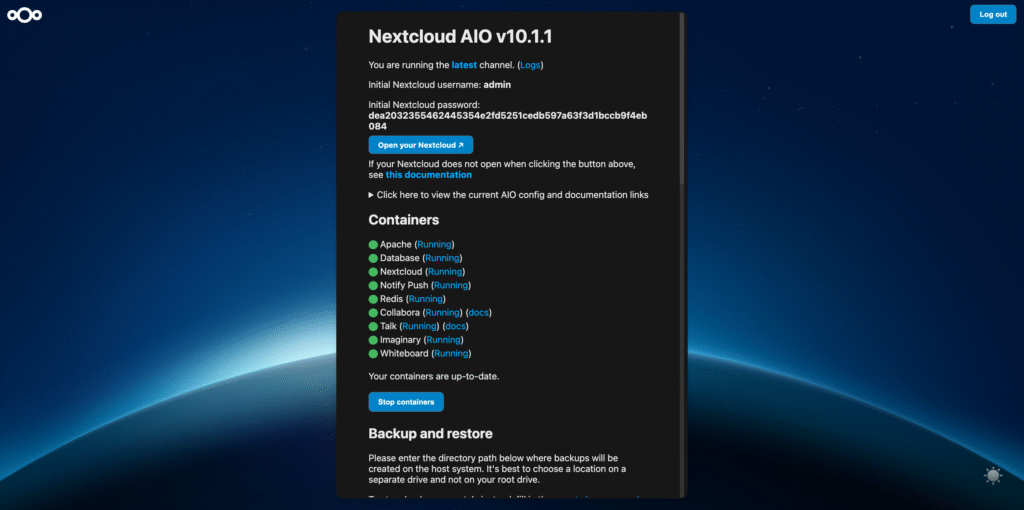
Task: Click the Whiteboard Running status link
Action: 451,353
